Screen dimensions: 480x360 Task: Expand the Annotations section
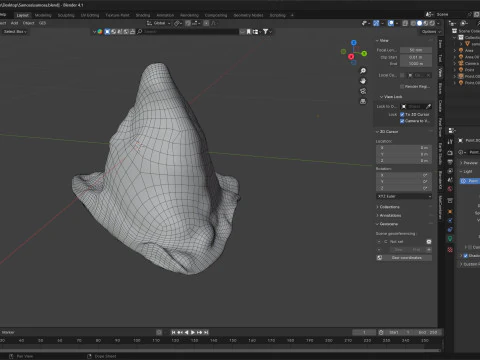[x=389, y=216]
